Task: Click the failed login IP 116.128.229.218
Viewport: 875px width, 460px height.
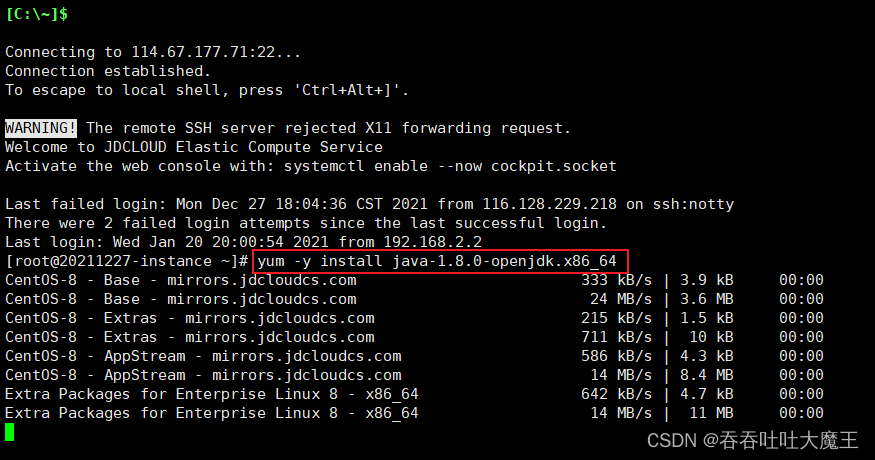Action: [549, 204]
